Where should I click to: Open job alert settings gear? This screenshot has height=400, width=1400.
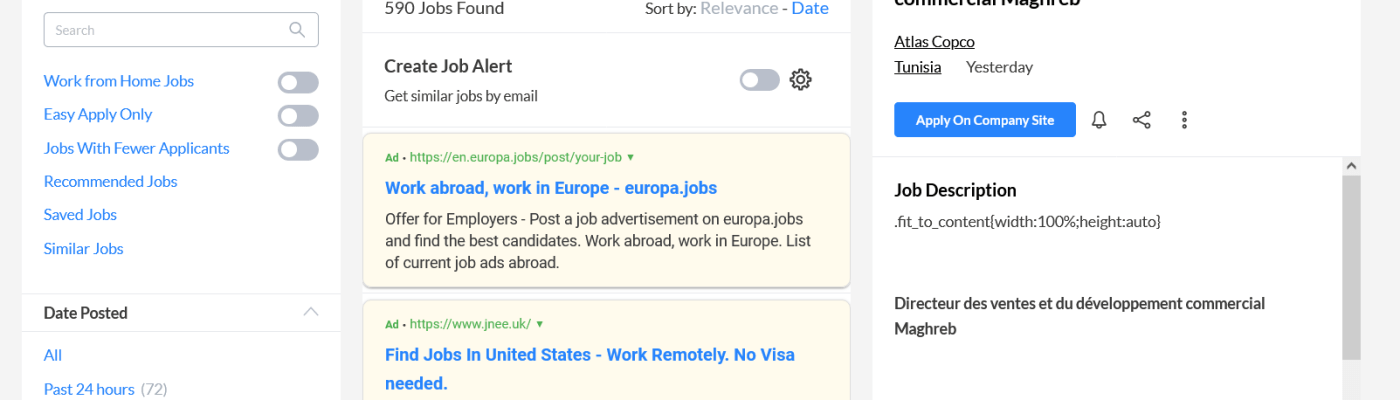[800, 80]
